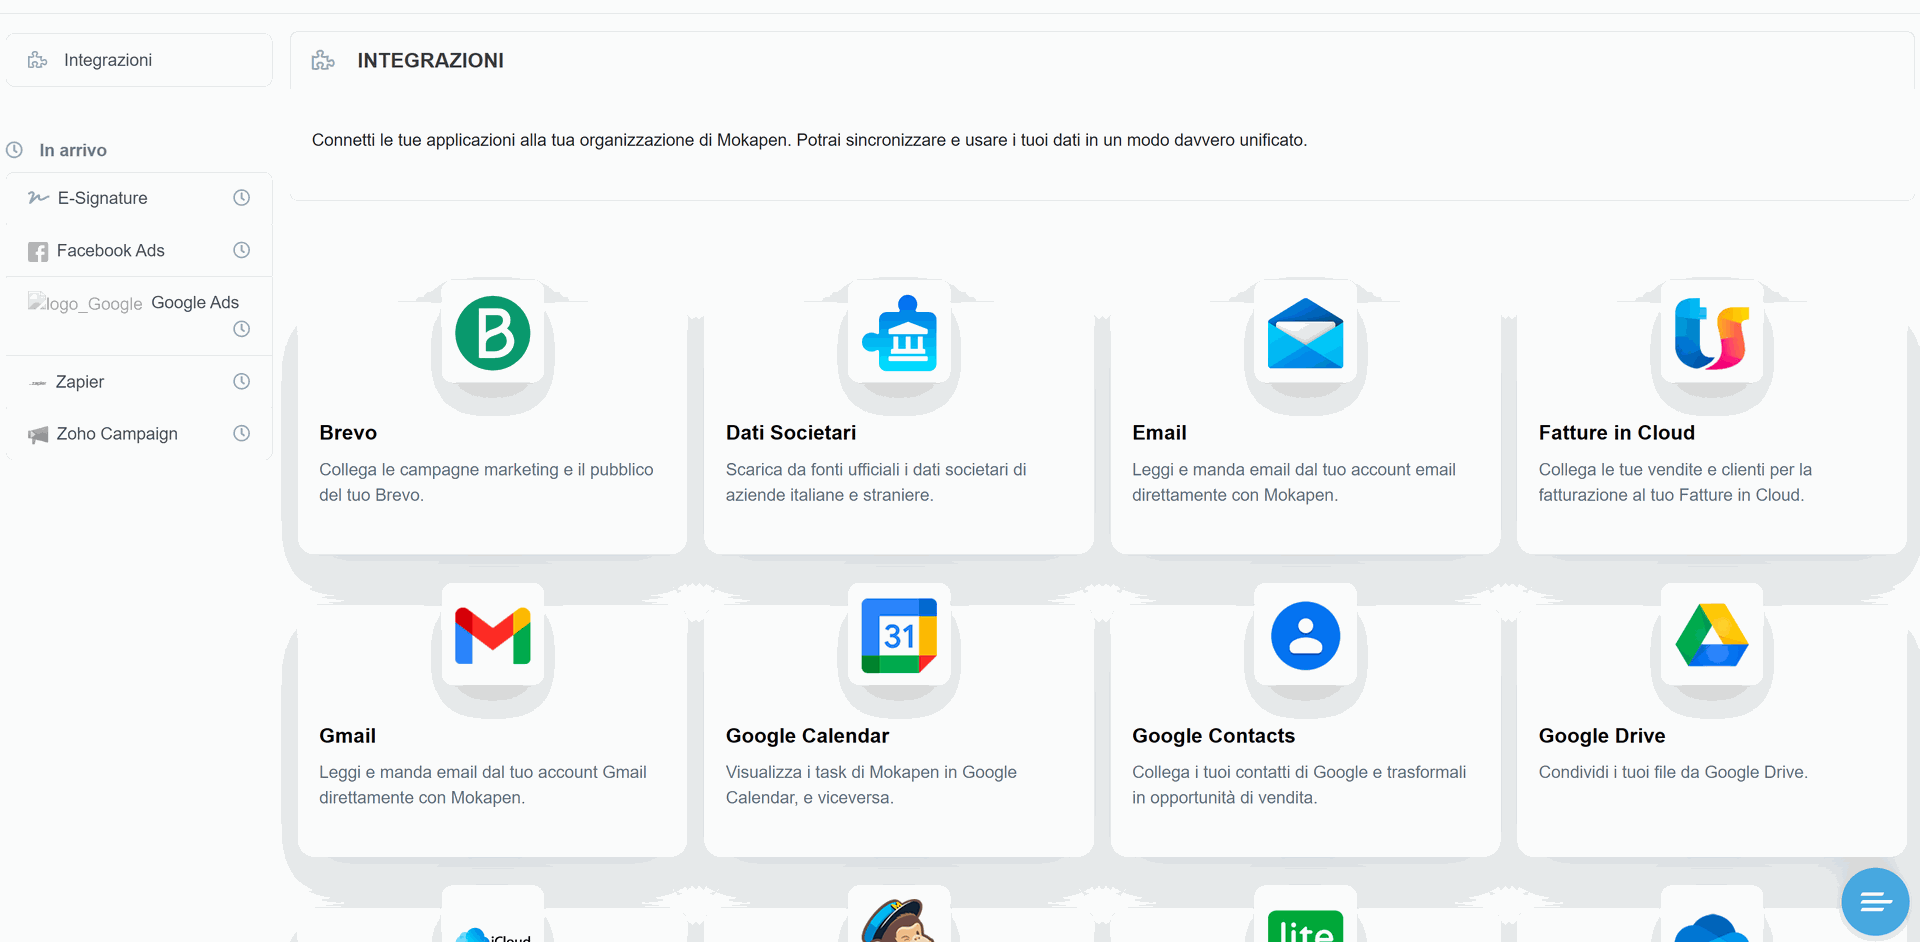Click the Google Calendar logo
The image size is (1920, 942).
pyautogui.click(x=900, y=636)
